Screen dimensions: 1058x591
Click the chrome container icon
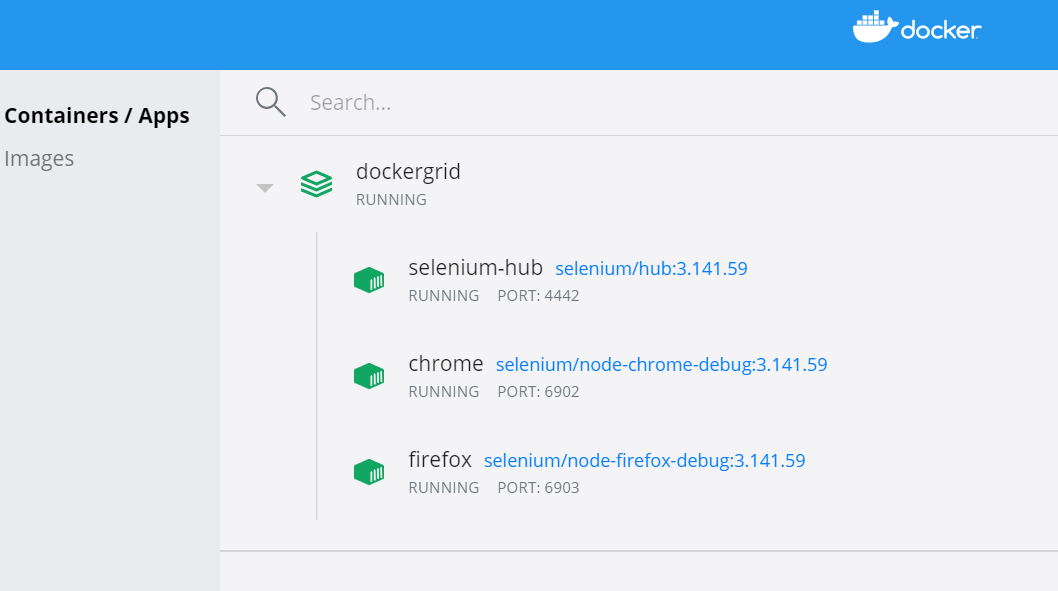(369, 376)
